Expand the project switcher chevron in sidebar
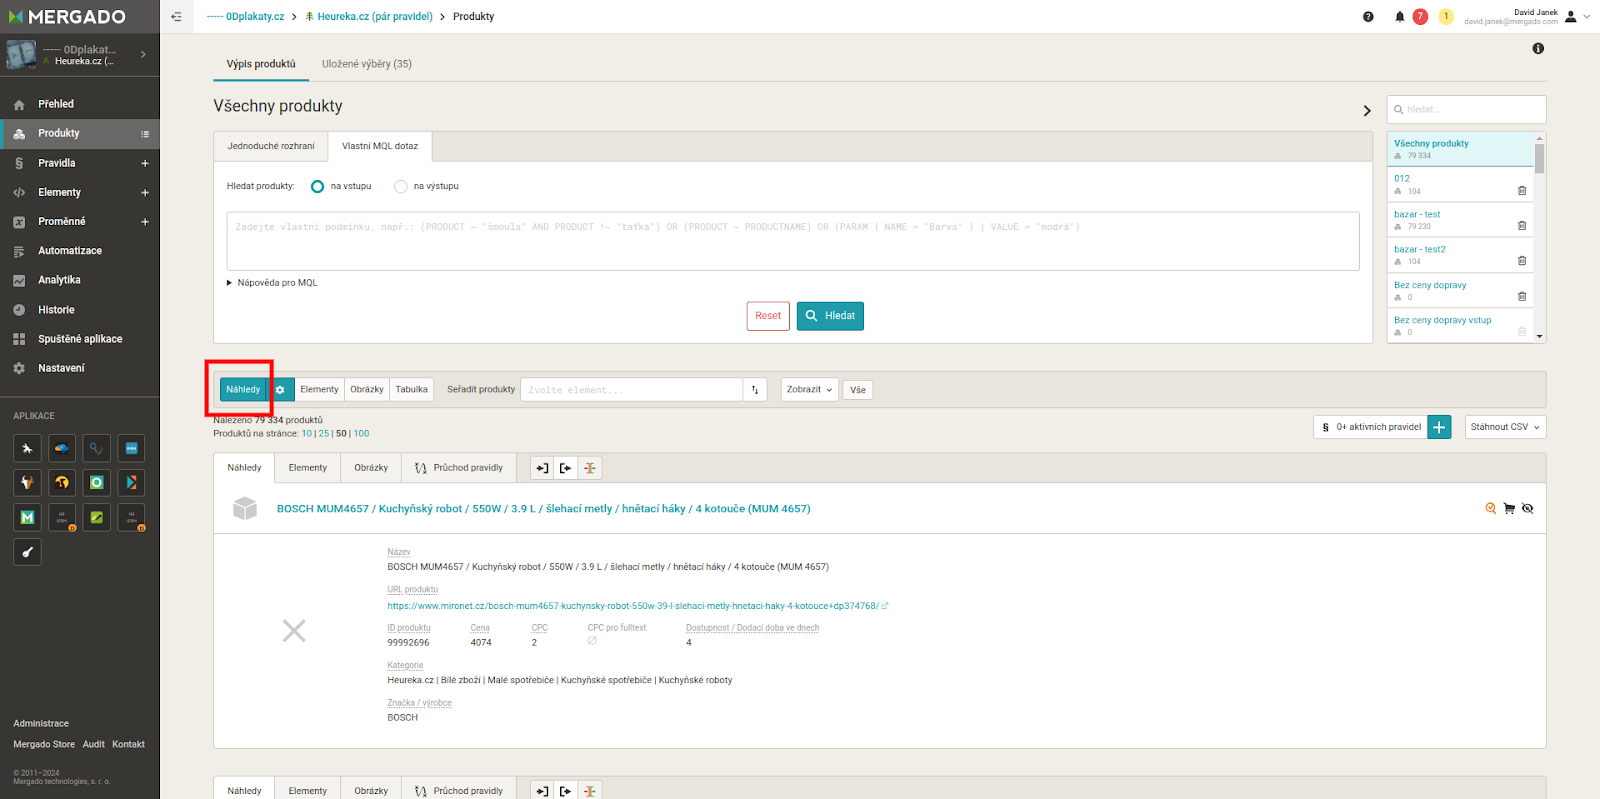The width and height of the screenshot is (1600, 799). (x=143, y=54)
